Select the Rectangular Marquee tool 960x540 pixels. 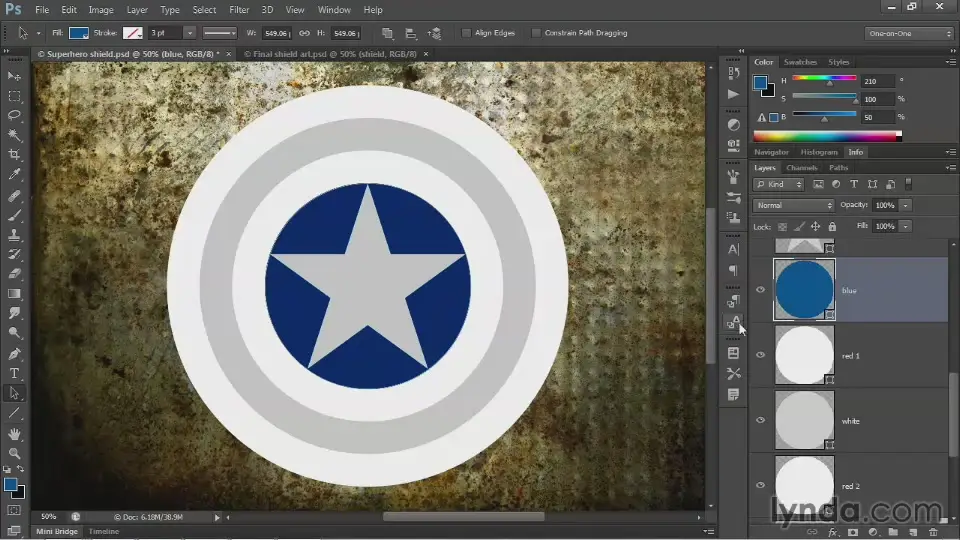tap(15, 96)
